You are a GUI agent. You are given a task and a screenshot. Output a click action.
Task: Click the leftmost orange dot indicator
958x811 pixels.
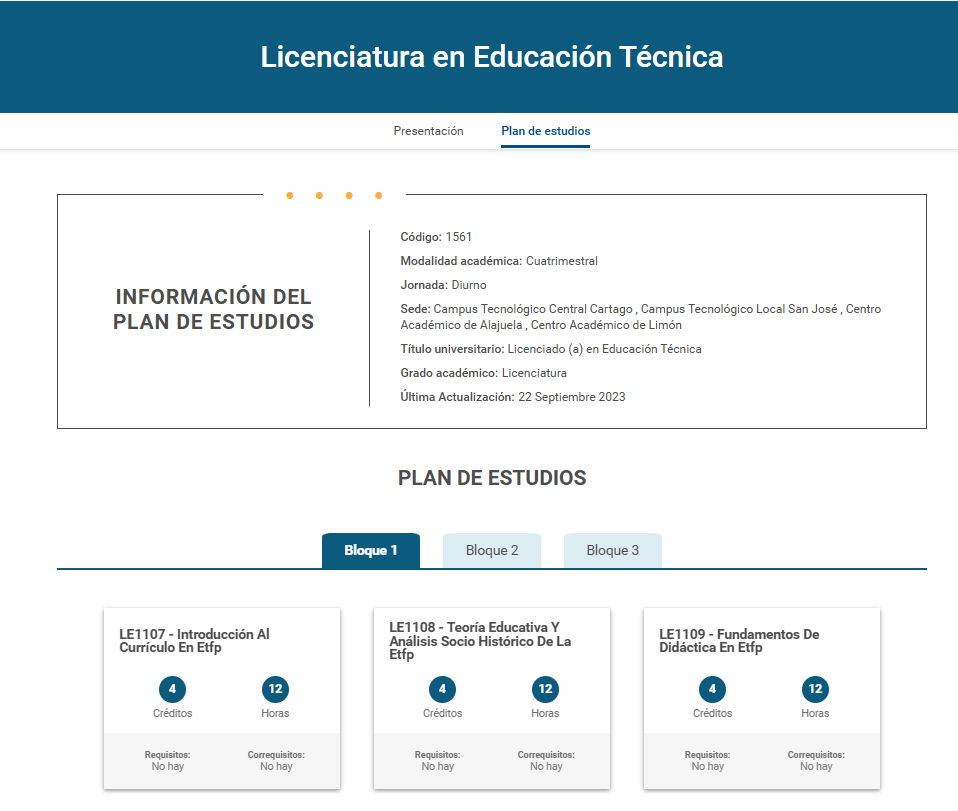tap(290, 196)
